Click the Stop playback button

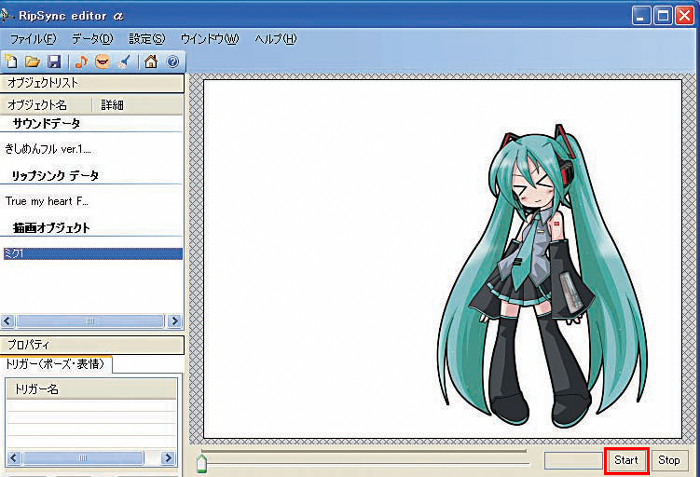[669, 460]
